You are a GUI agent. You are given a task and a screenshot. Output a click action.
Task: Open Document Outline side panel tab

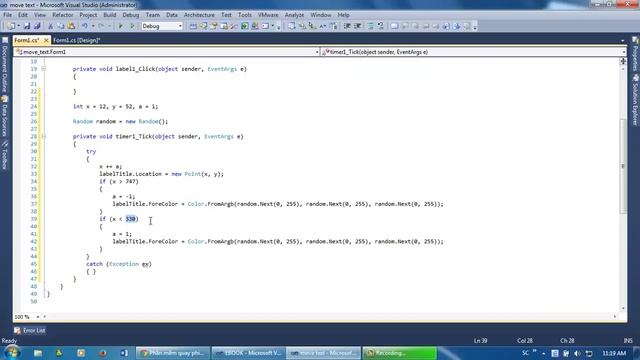click(x=5, y=66)
